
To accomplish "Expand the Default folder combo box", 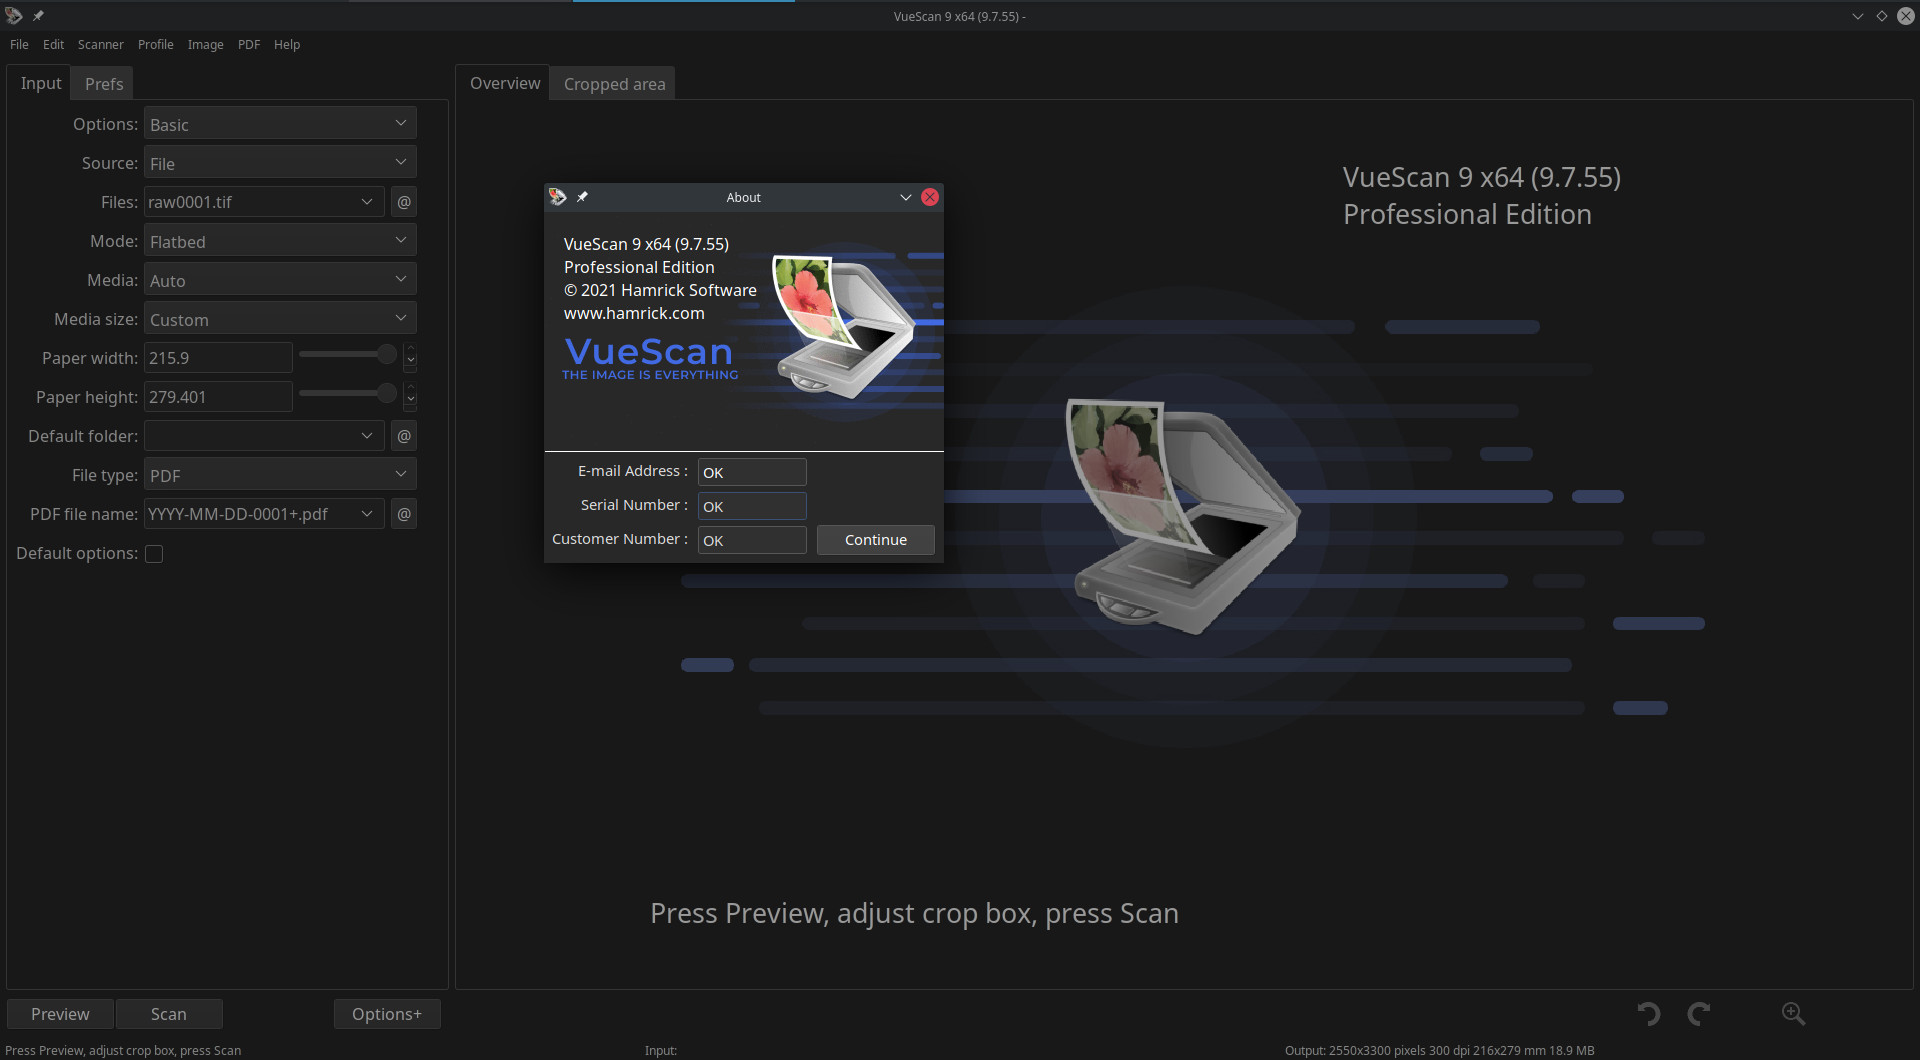I will 367,436.
